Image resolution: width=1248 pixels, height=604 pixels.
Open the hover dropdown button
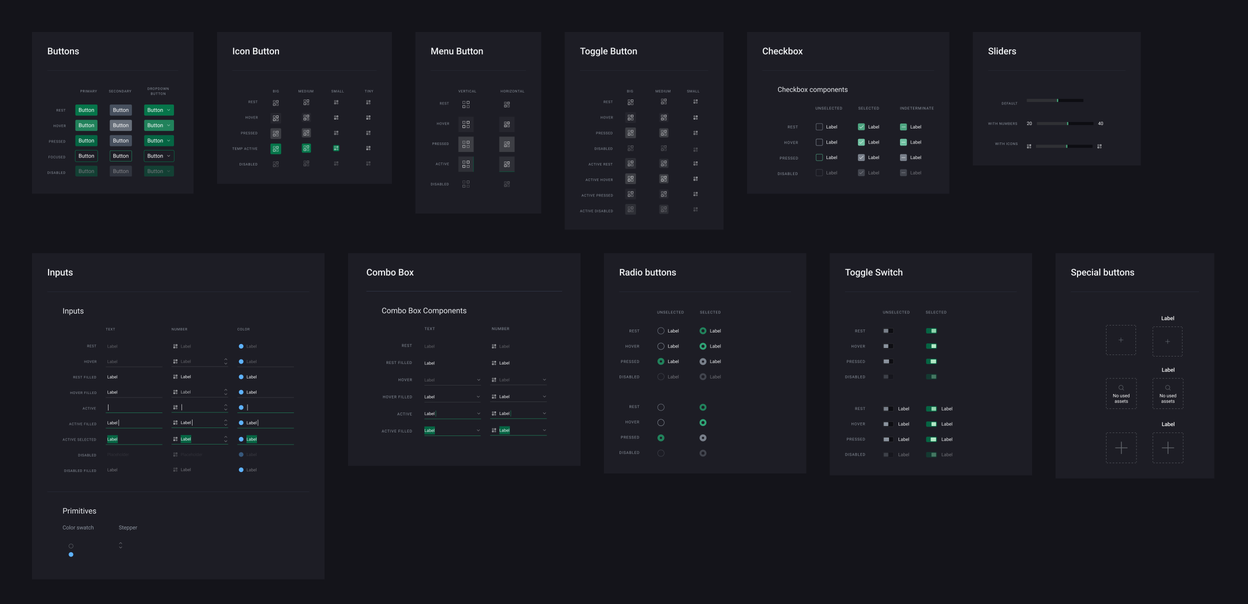click(159, 125)
